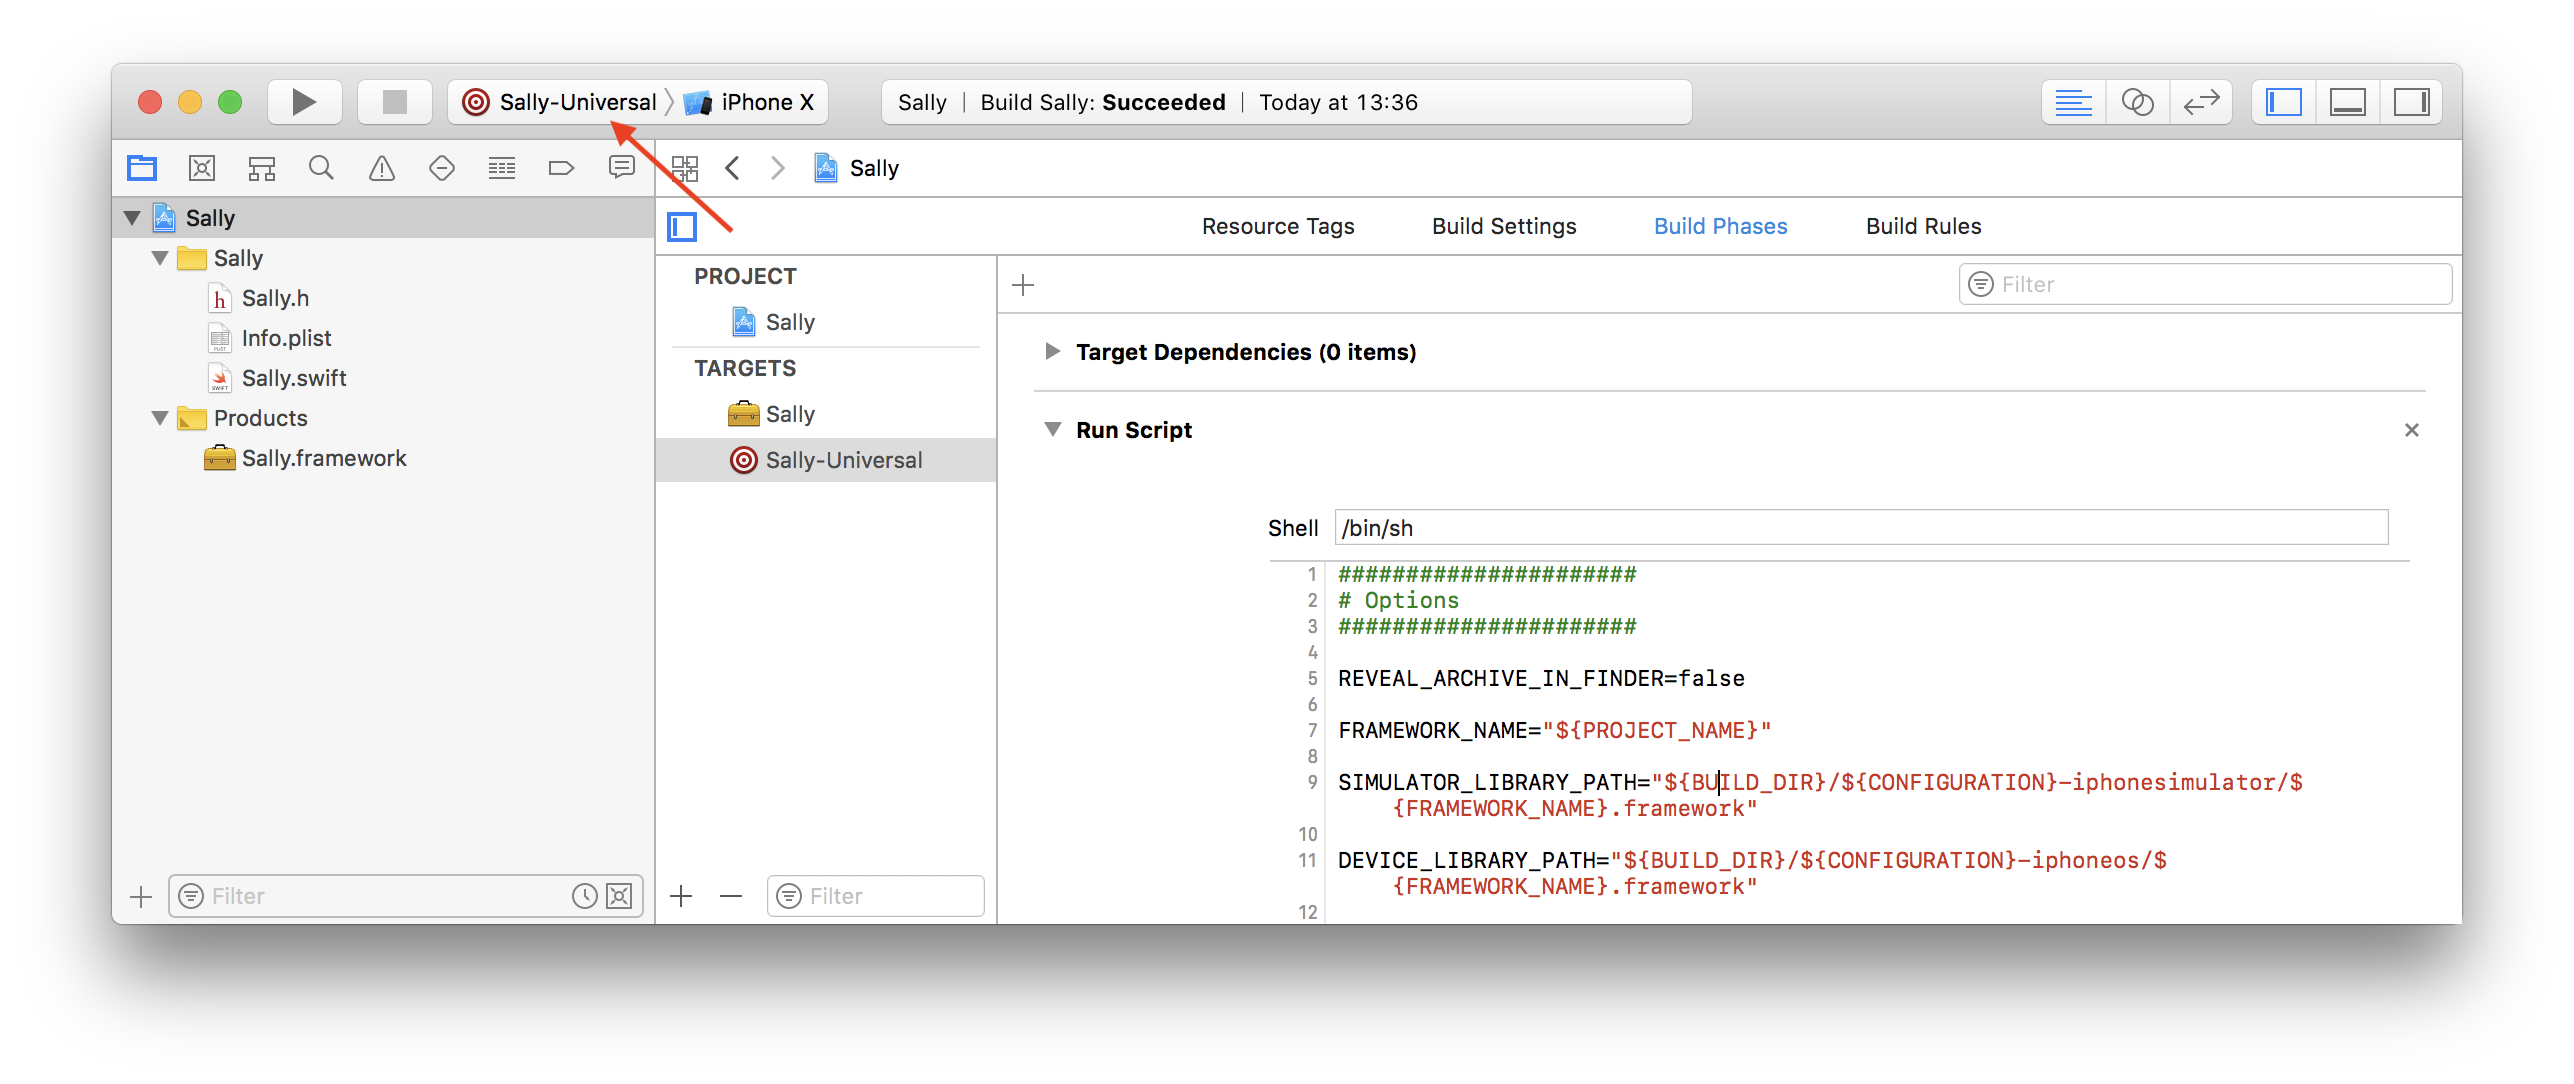Image resolution: width=2574 pixels, height=1084 pixels.
Task: Choose iPhone X run destination
Action: [750, 102]
